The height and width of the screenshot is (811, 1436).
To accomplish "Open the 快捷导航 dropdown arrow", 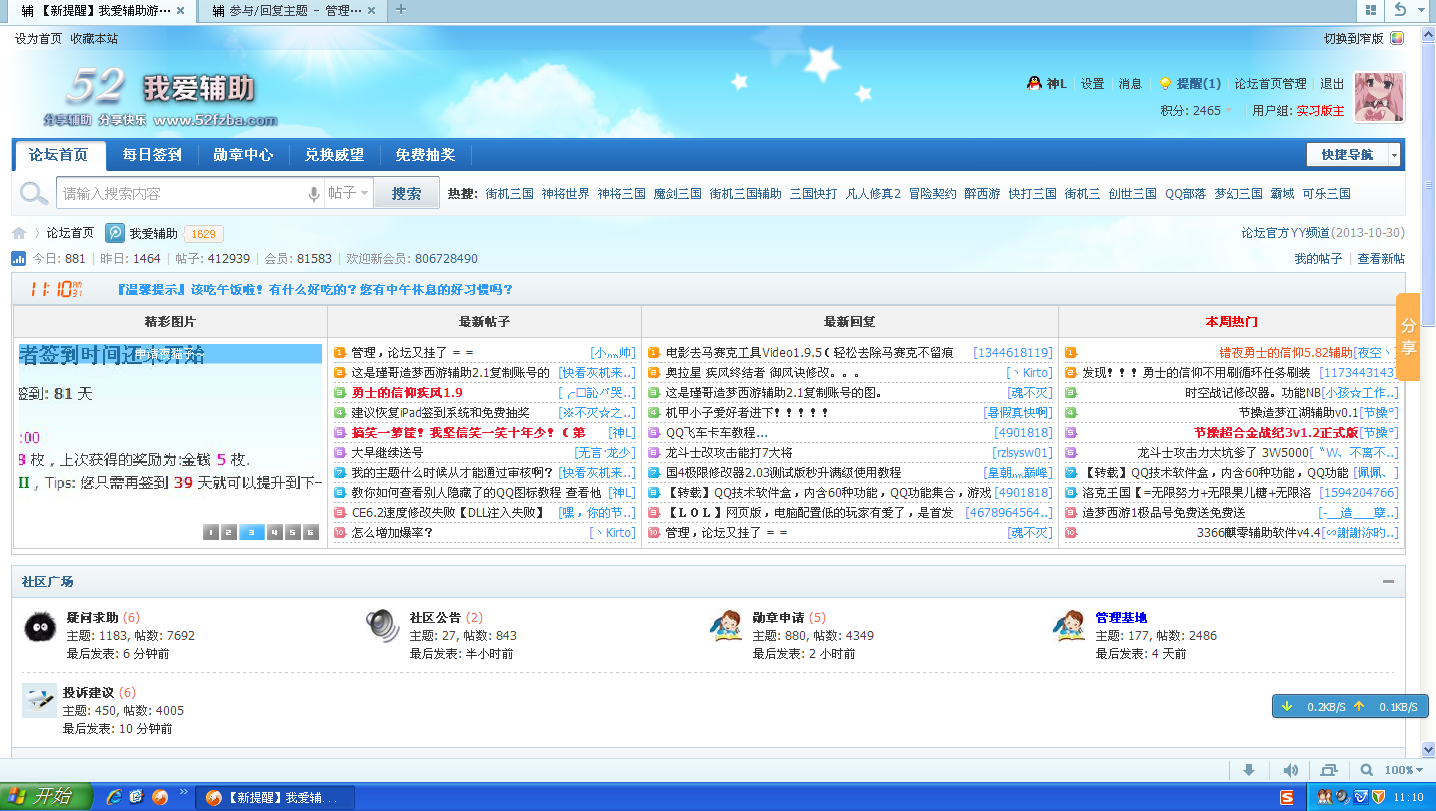I will [x=1394, y=155].
